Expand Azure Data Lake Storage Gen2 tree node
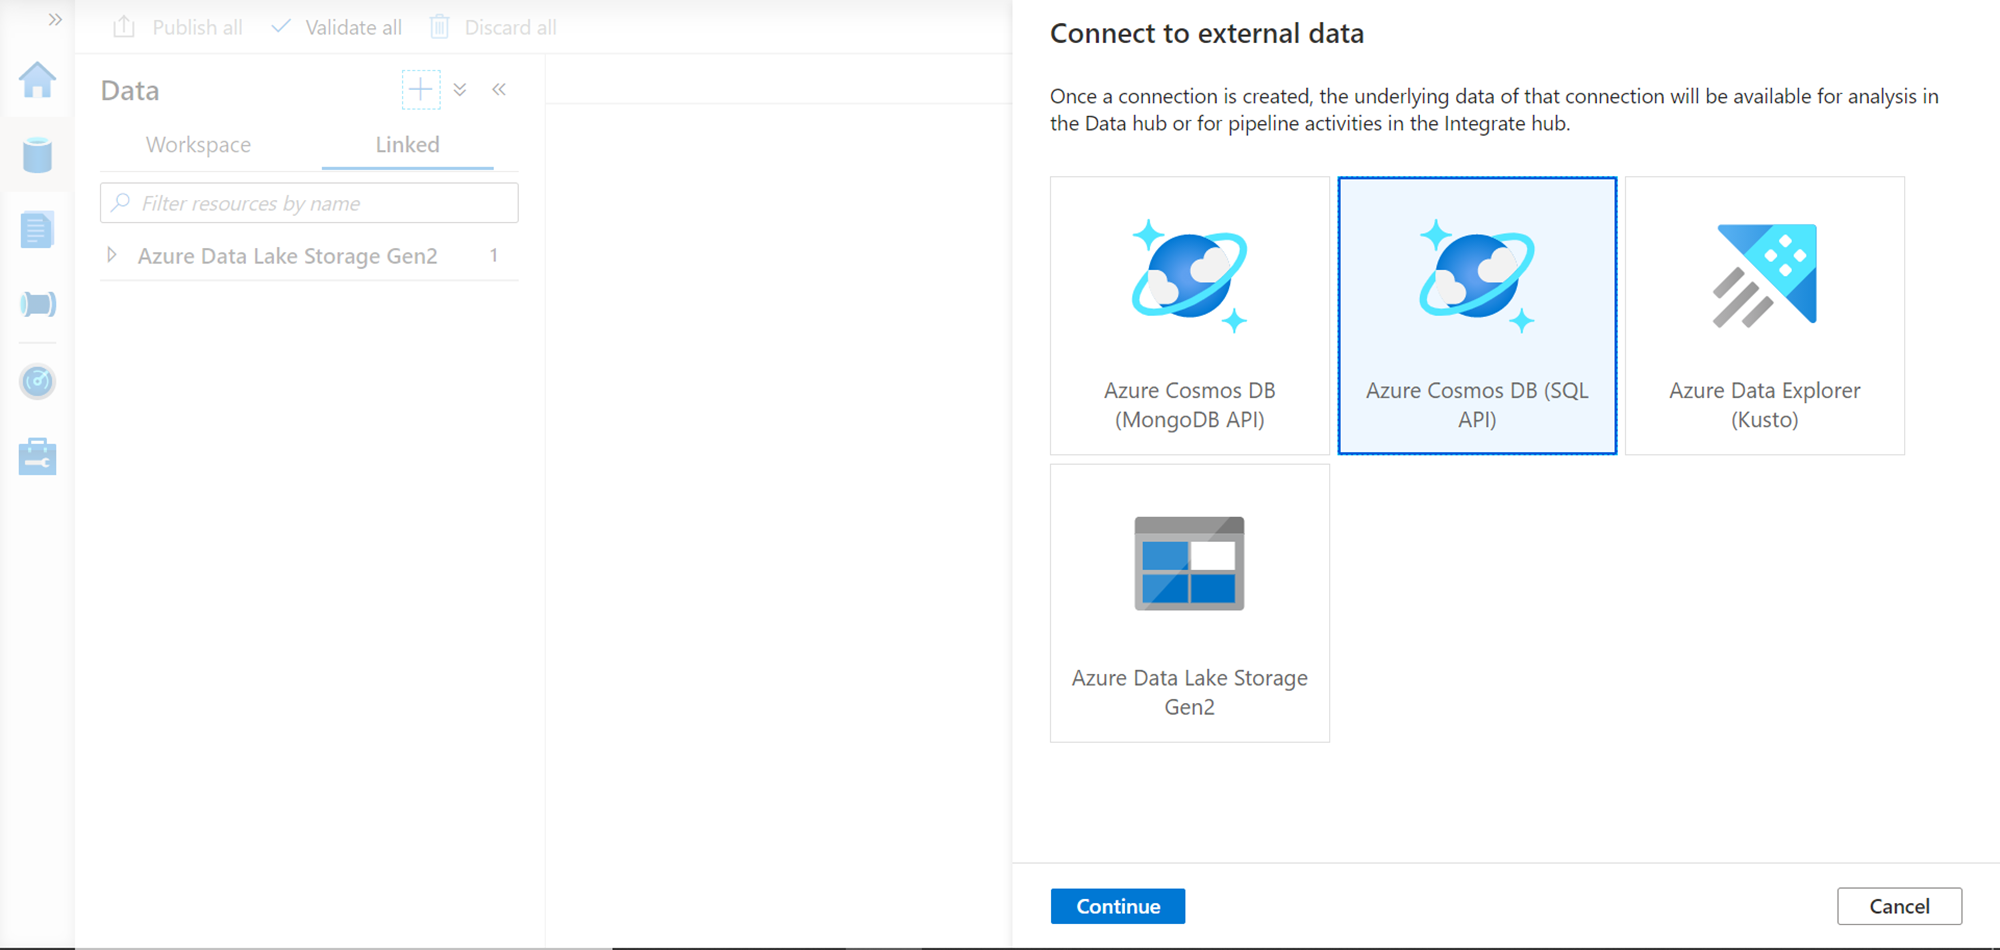The width and height of the screenshot is (2000, 950). point(112,256)
